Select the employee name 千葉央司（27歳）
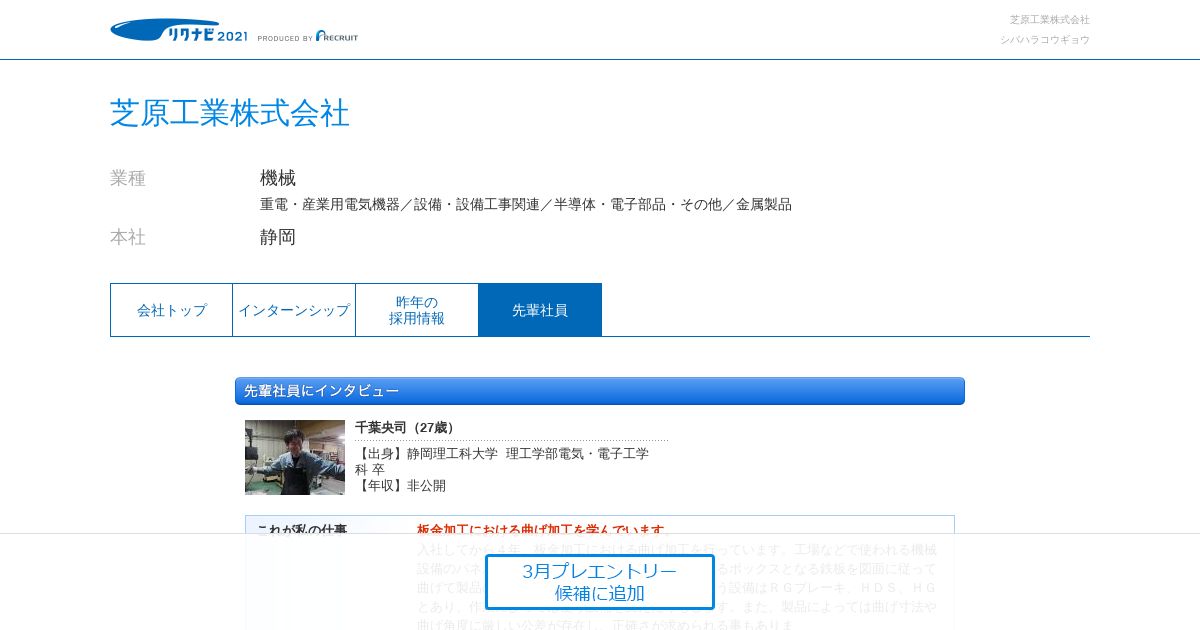1200x630 pixels. pos(407,428)
